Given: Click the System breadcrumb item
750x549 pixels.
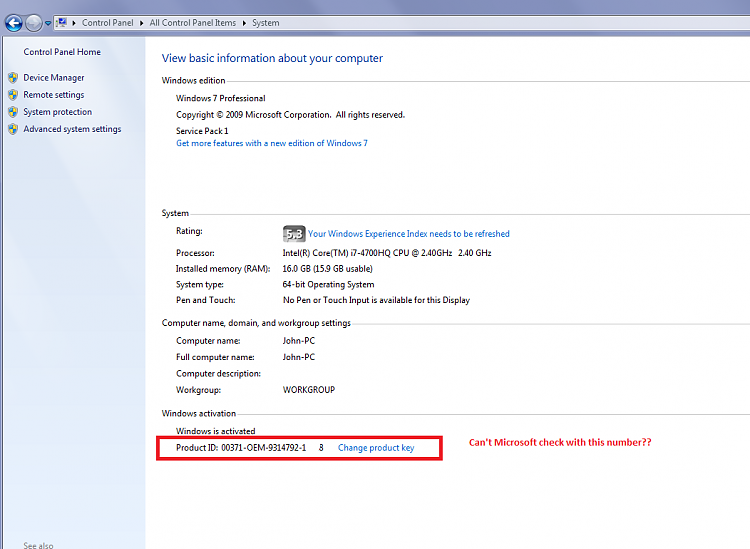Looking at the screenshot, I should pyautogui.click(x=266, y=23).
